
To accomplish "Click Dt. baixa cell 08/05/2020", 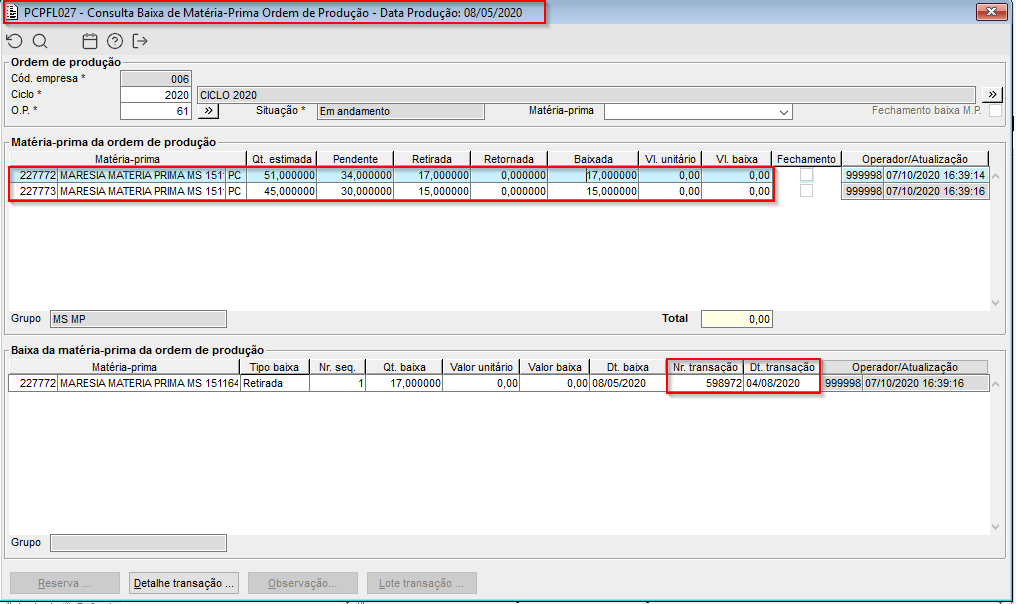I will 628,383.
